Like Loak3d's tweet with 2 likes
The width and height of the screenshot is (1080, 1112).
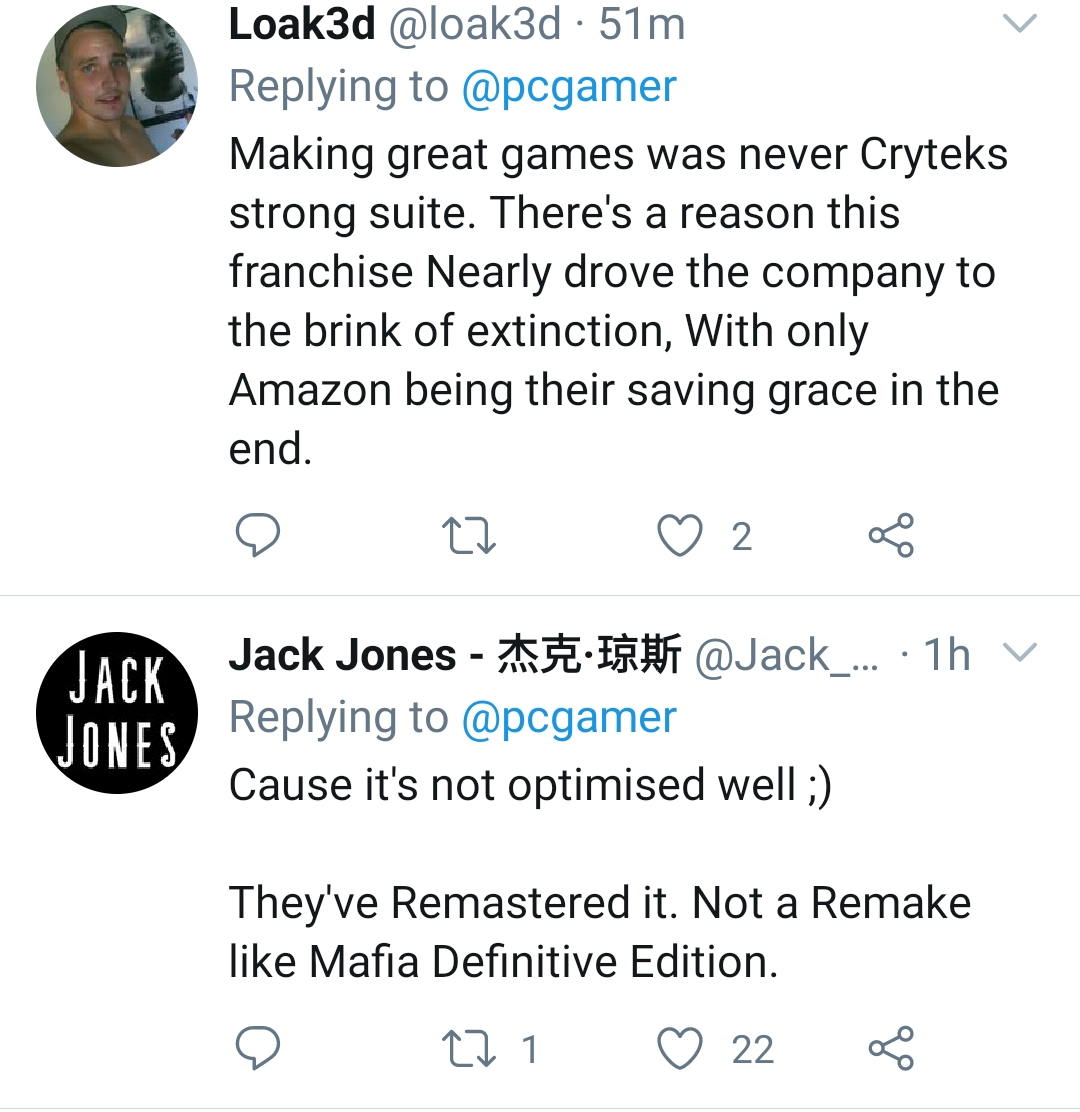(x=680, y=536)
